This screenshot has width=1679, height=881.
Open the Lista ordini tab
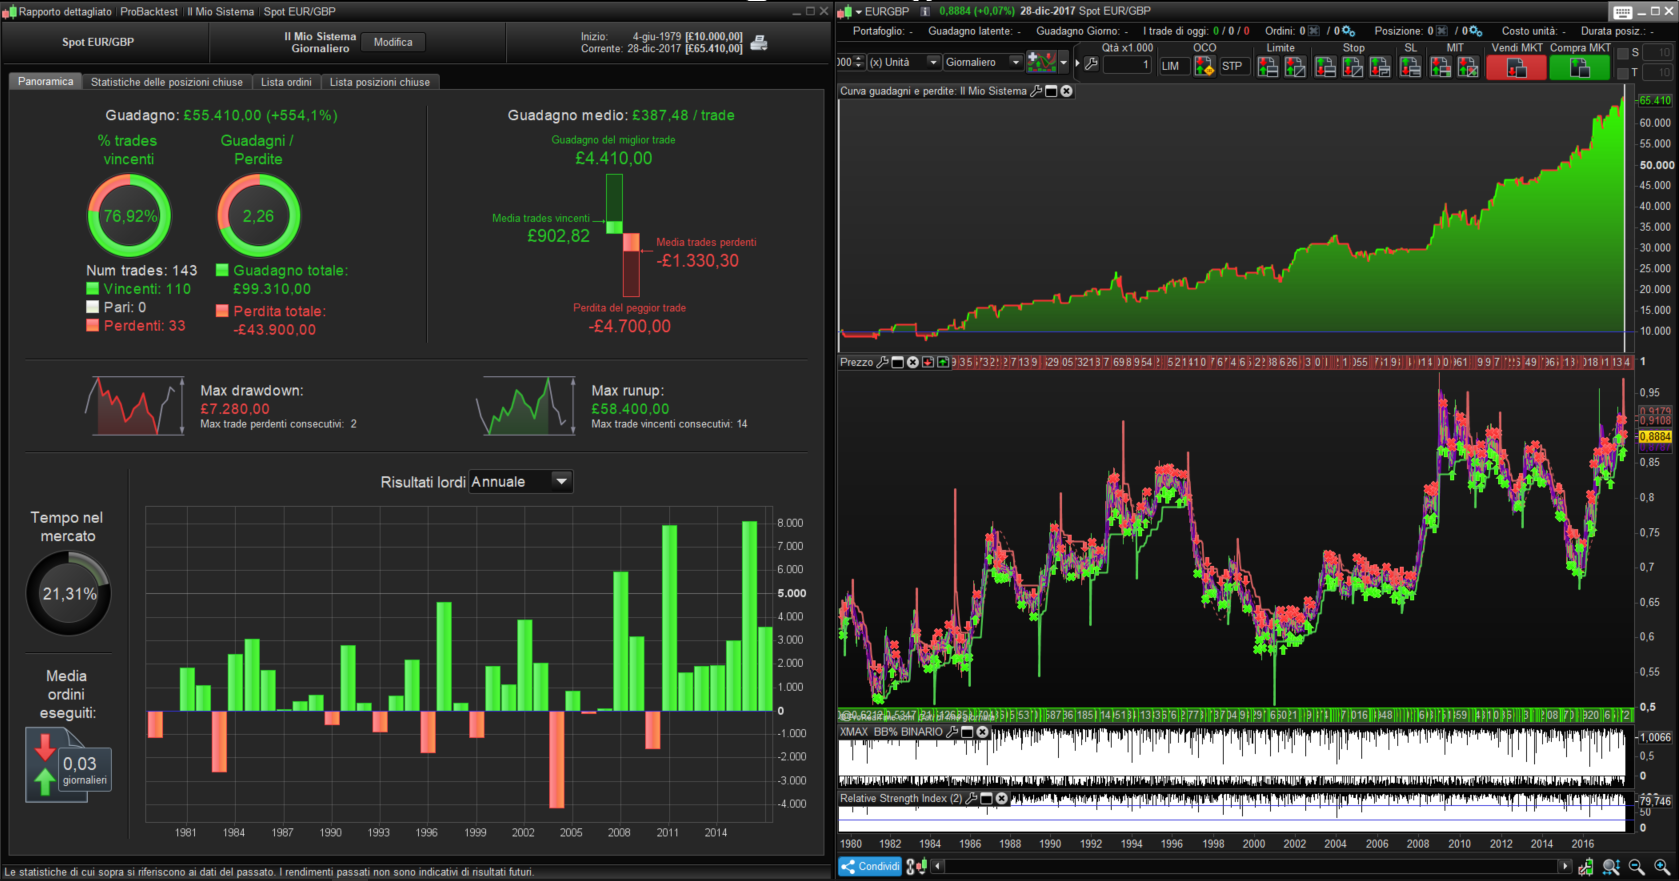286,82
